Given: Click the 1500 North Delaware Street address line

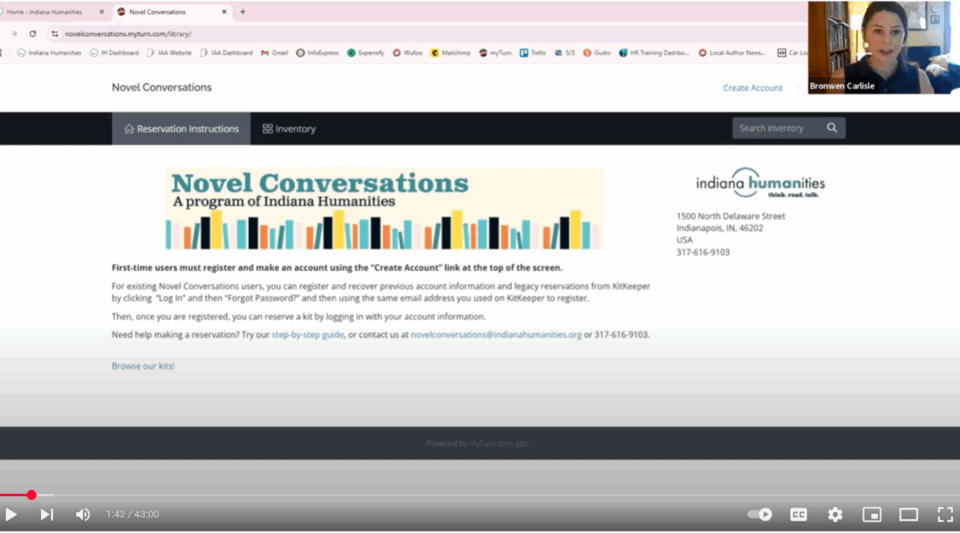Looking at the screenshot, I should pyautogui.click(x=730, y=216).
